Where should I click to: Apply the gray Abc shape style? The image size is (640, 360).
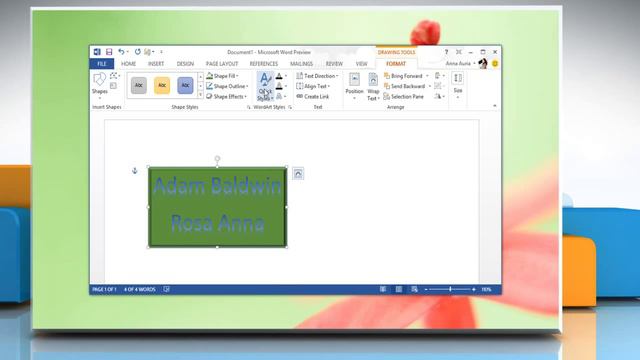139,85
